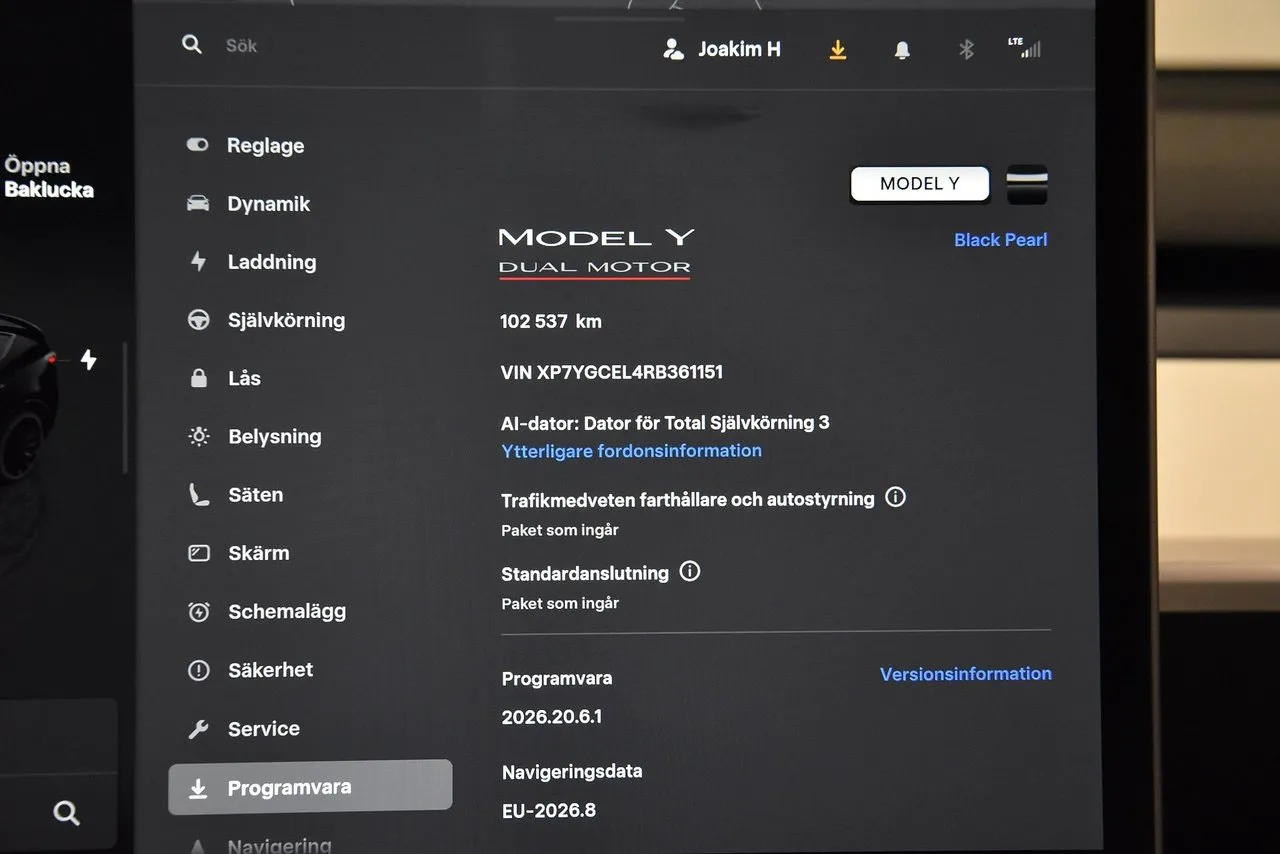
Task: Click the search magnifier icon beside Sök
Action: pos(192,45)
